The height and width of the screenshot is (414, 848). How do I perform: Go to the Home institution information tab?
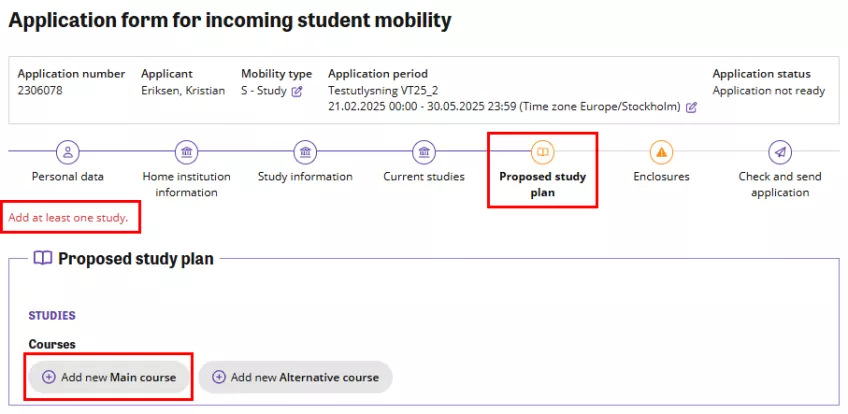click(x=186, y=184)
